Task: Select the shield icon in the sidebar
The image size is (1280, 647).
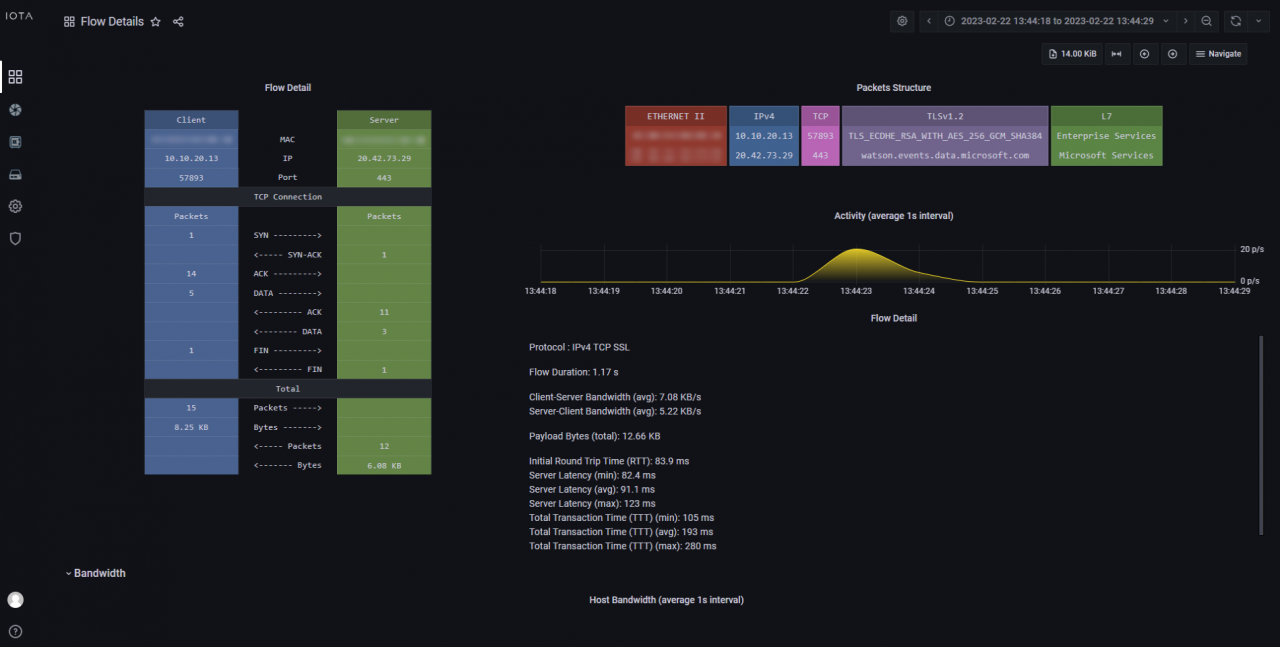Action: (x=14, y=238)
